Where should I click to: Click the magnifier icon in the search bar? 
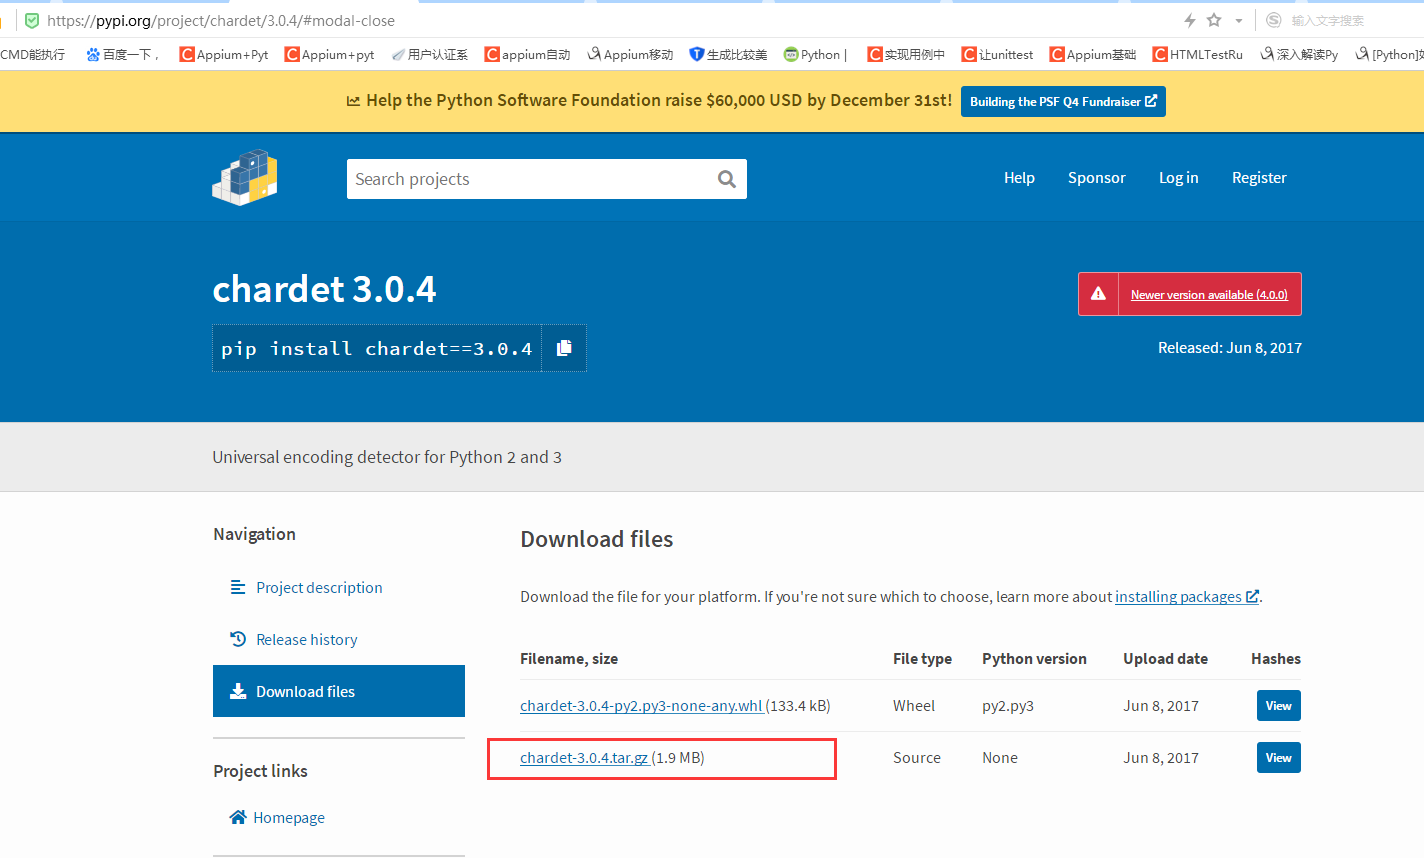pyautogui.click(x=726, y=178)
